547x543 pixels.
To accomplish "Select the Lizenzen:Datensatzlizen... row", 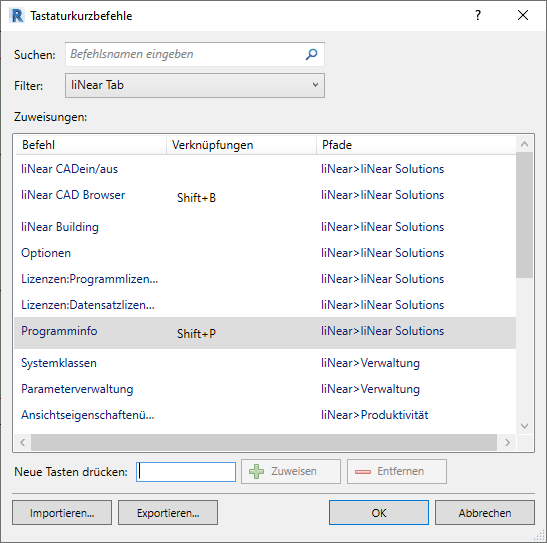I will pos(265,305).
